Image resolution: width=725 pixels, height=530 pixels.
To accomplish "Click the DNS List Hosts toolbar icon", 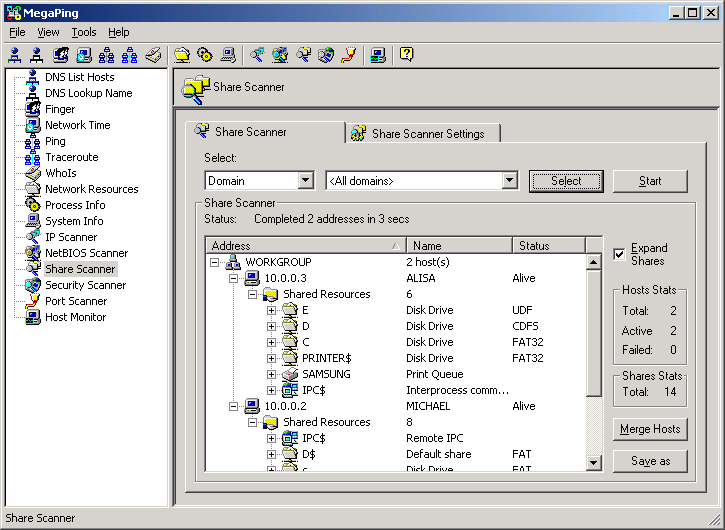I will (x=15, y=55).
